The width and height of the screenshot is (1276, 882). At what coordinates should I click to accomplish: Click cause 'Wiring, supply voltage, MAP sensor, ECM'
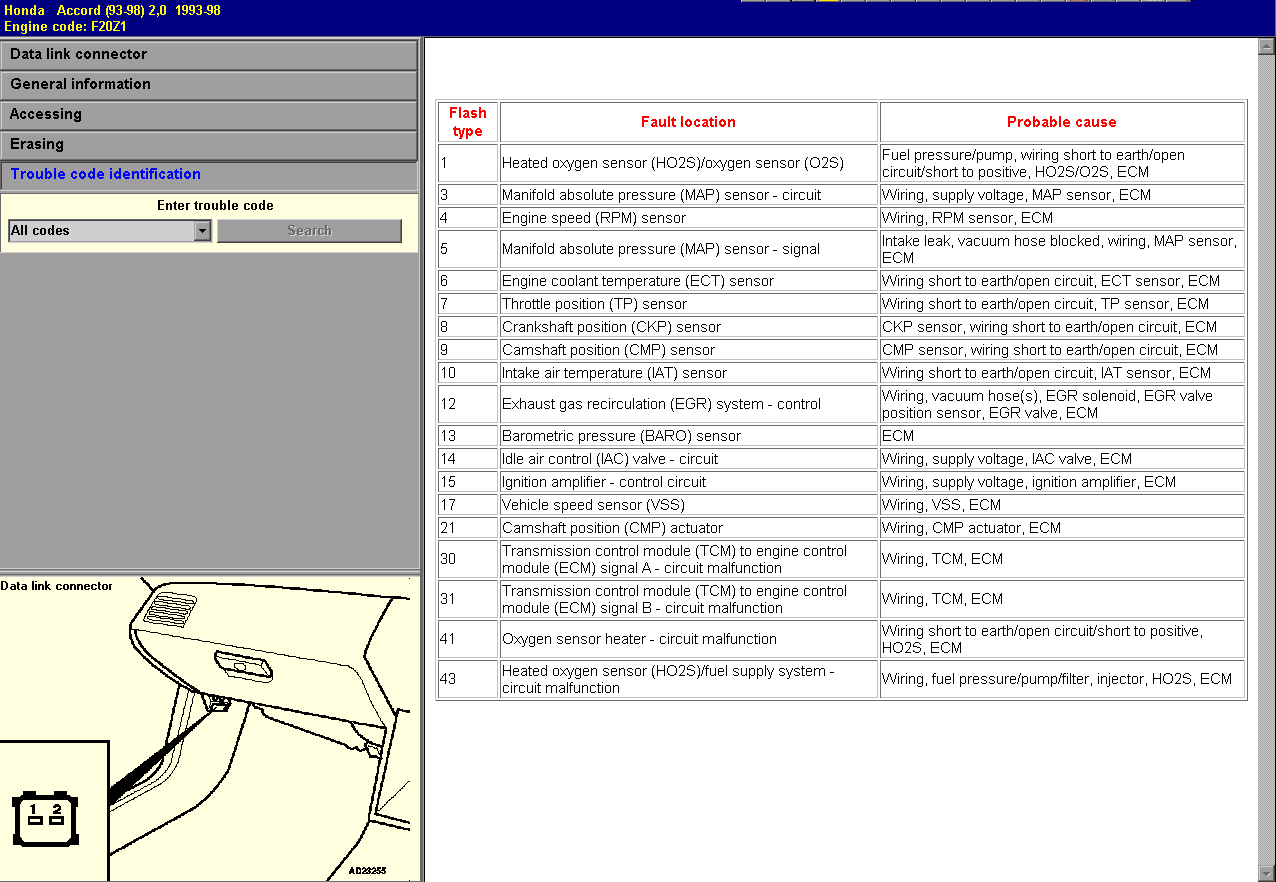click(1016, 195)
